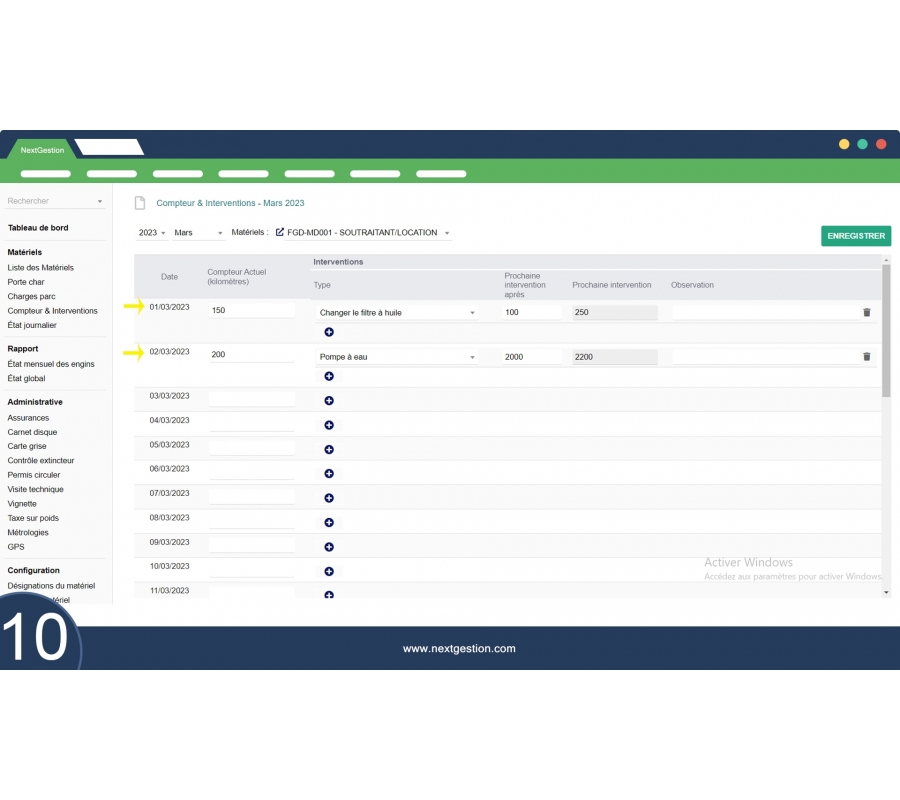
Task: Open the Changer le filtre à huile type dropdown
Action: tap(396, 313)
